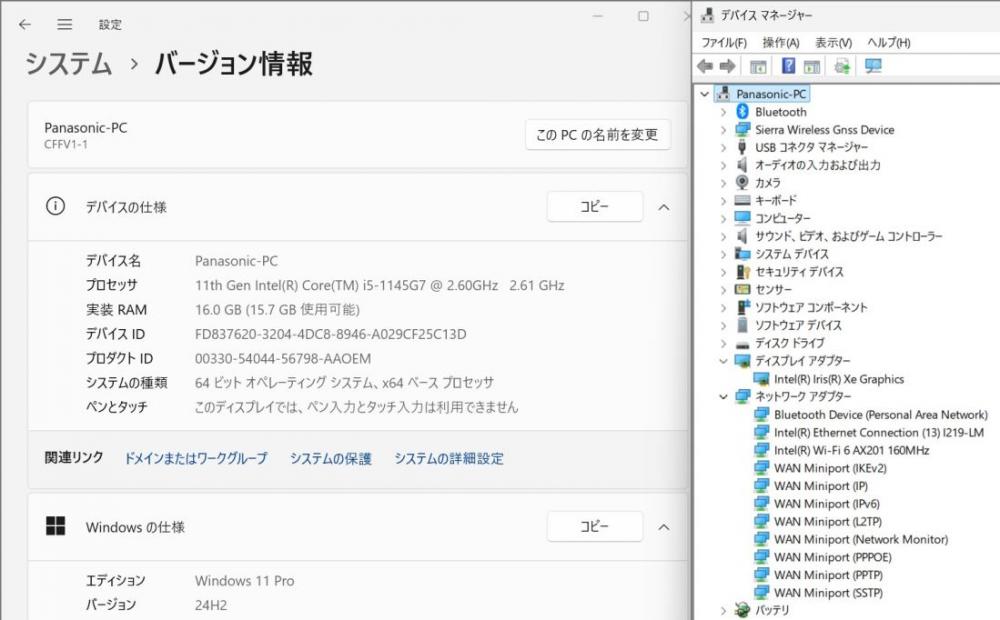Screen dimensions: 1000x620
Task: Select Intel(R) Wi-Fi 6 AX201 160MHz adapter
Action: 851,450
